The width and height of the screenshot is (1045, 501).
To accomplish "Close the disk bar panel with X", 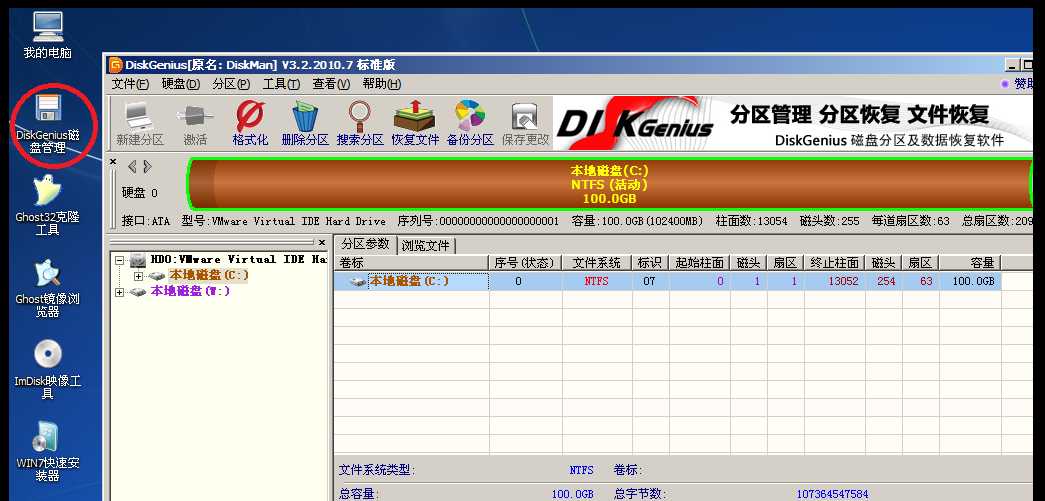I will point(113,161).
